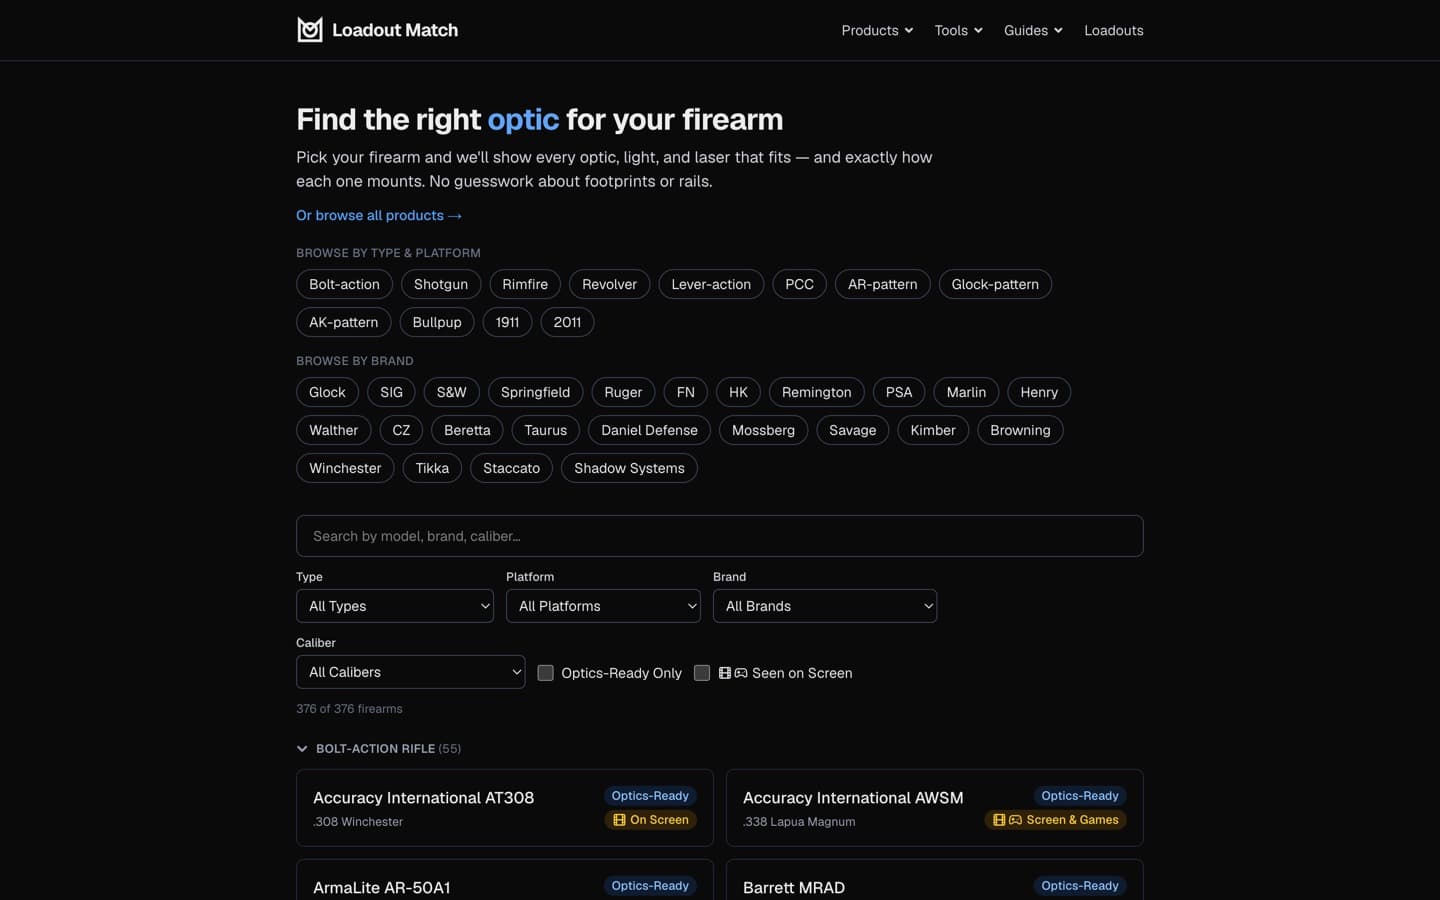Browse the Beretta brand chip
The height and width of the screenshot is (900, 1440).
click(467, 430)
